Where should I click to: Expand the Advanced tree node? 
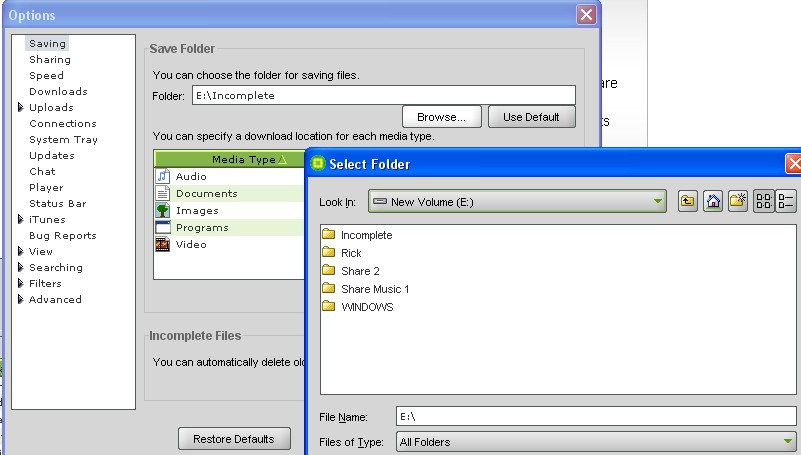20,299
